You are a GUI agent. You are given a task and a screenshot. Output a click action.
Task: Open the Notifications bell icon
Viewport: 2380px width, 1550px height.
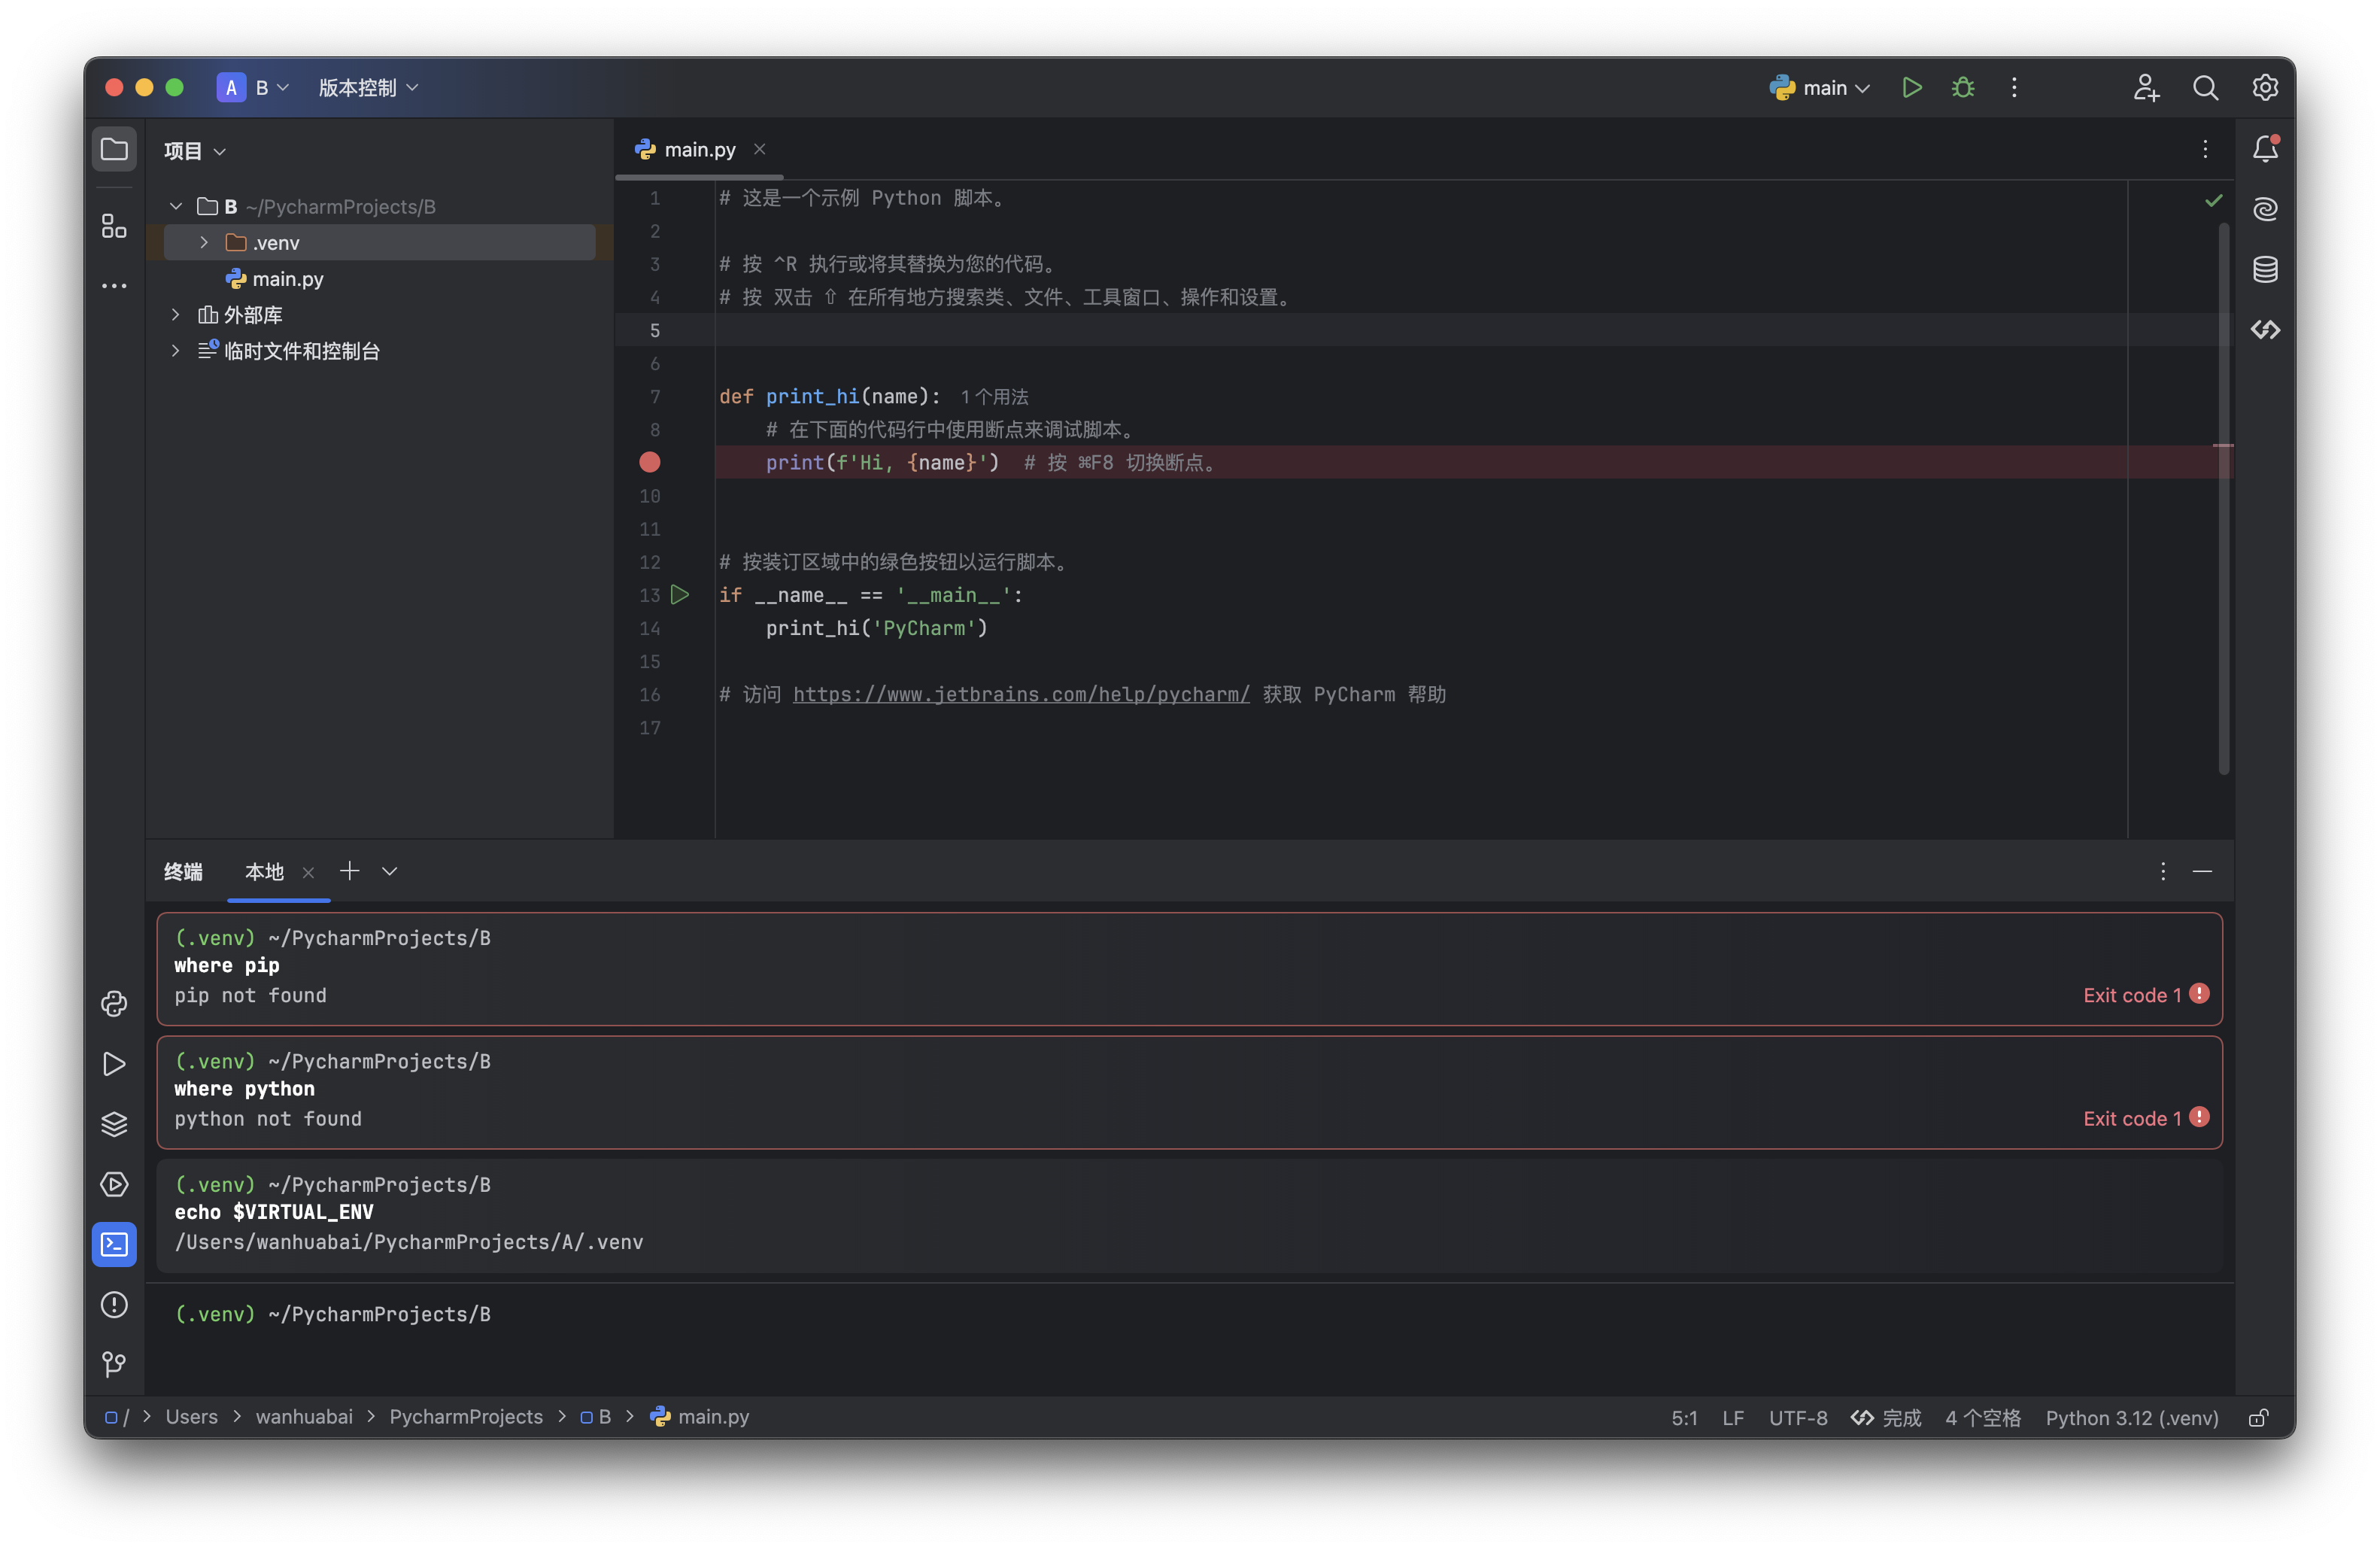click(2265, 149)
